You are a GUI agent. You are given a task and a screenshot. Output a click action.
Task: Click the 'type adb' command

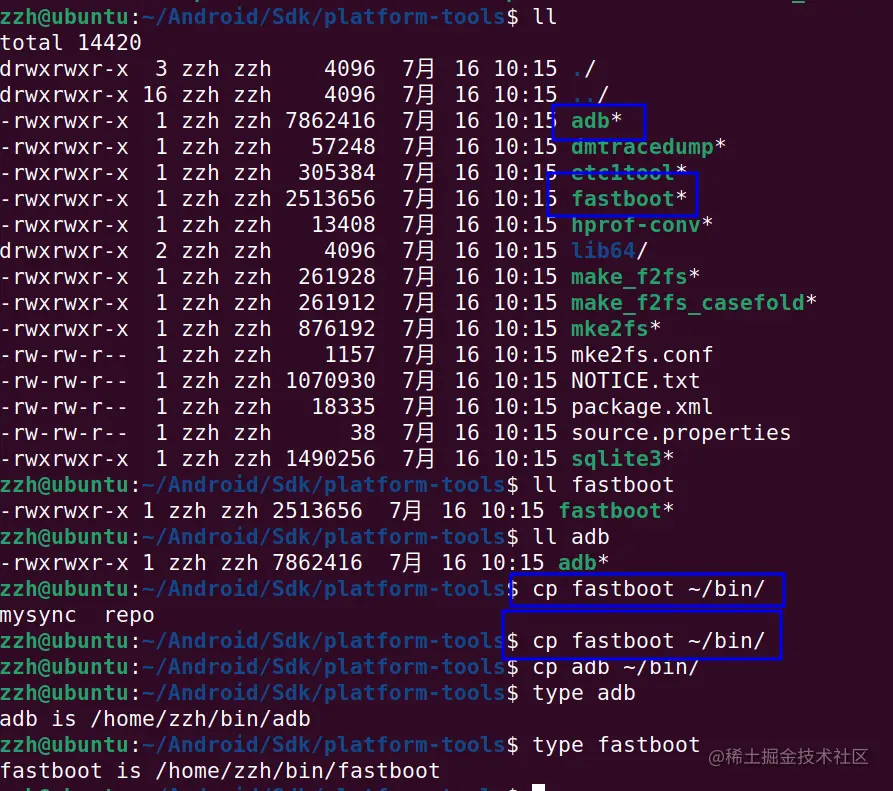pyautogui.click(x=584, y=693)
